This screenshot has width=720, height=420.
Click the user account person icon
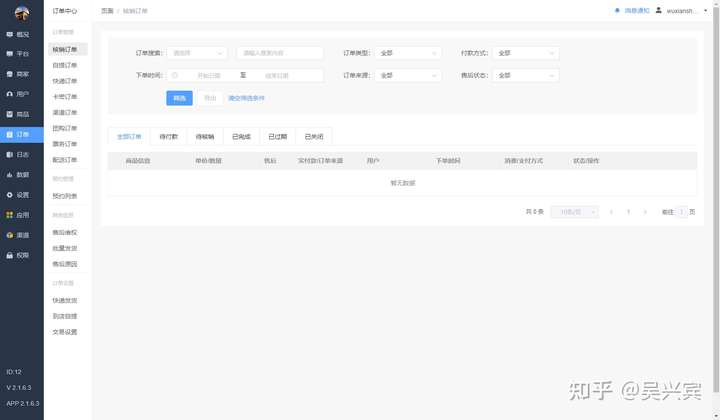658,11
